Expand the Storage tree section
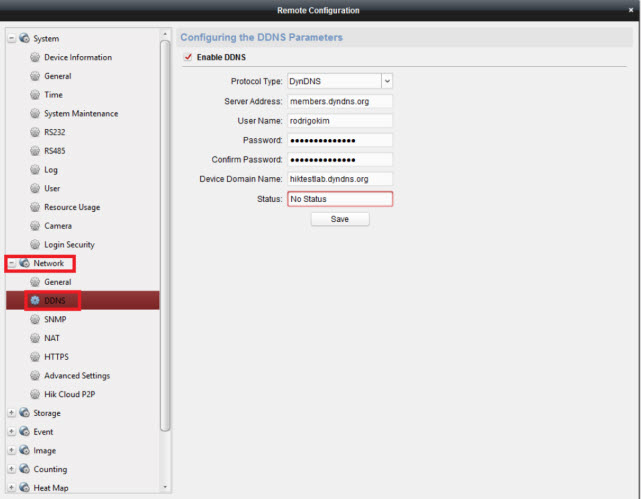The image size is (641, 499). [11, 413]
